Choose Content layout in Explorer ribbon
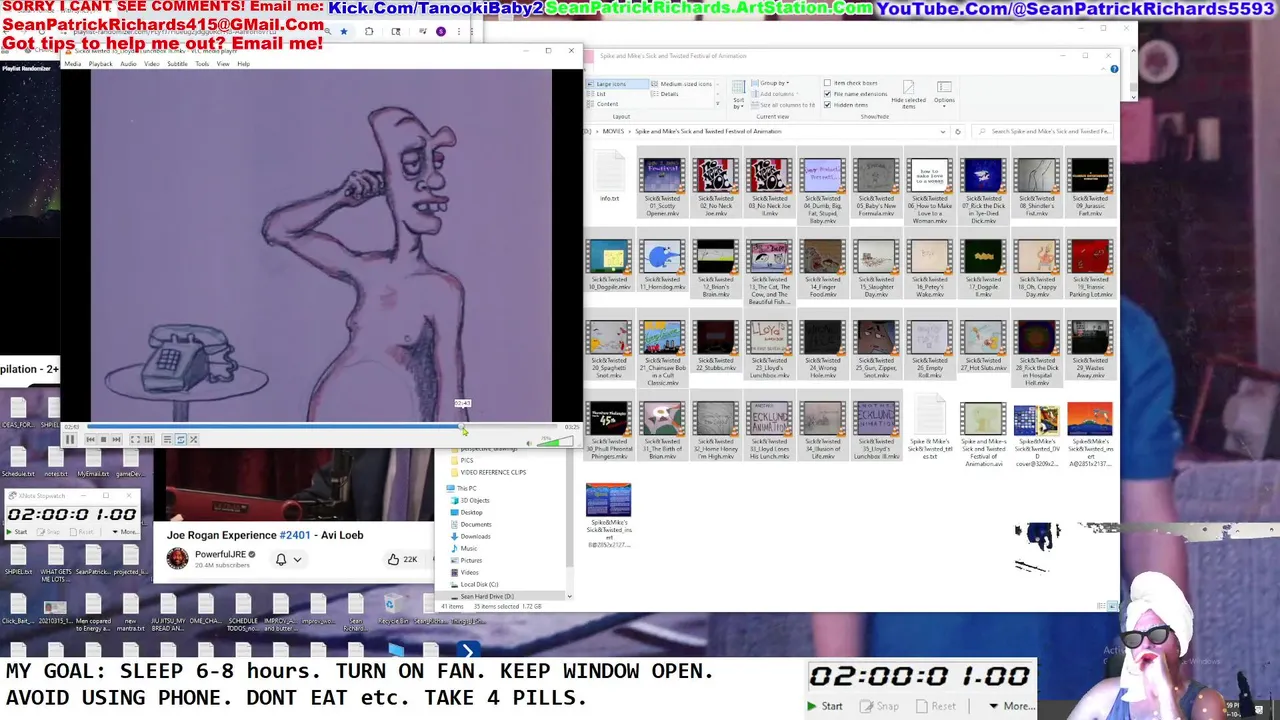The width and height of the screenshot is (1280, 720). (x=606, y=104)
